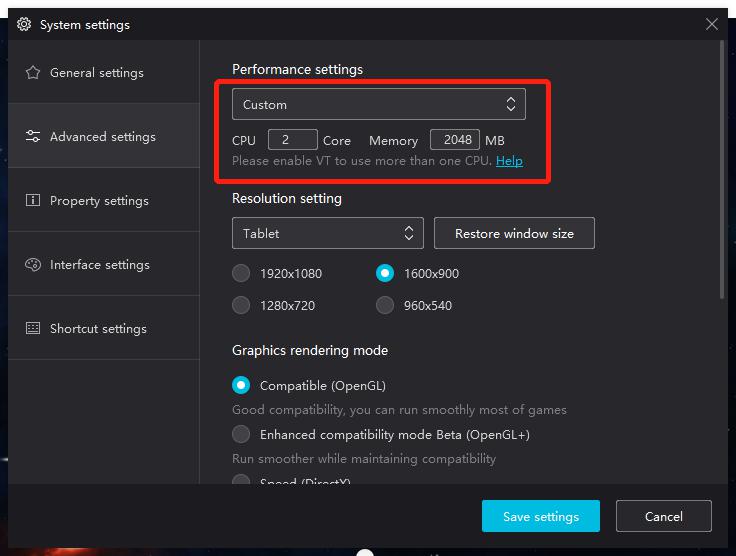The height and width of the screenshot is (556, 736).
Task: Choose the 960x540 resolution
Action: (x=385, y=305)
